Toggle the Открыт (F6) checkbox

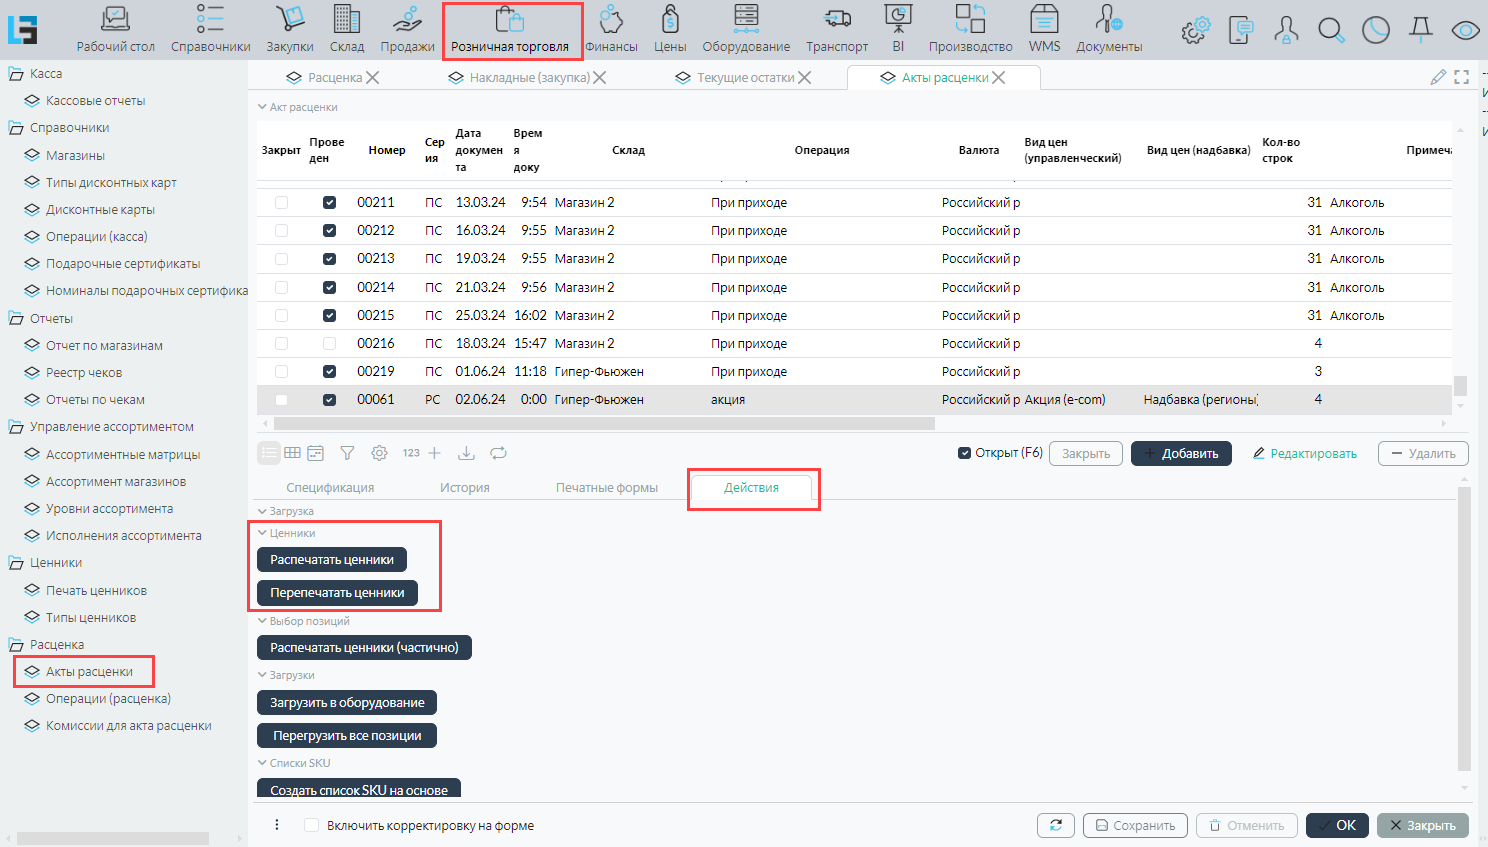(965, 453)
